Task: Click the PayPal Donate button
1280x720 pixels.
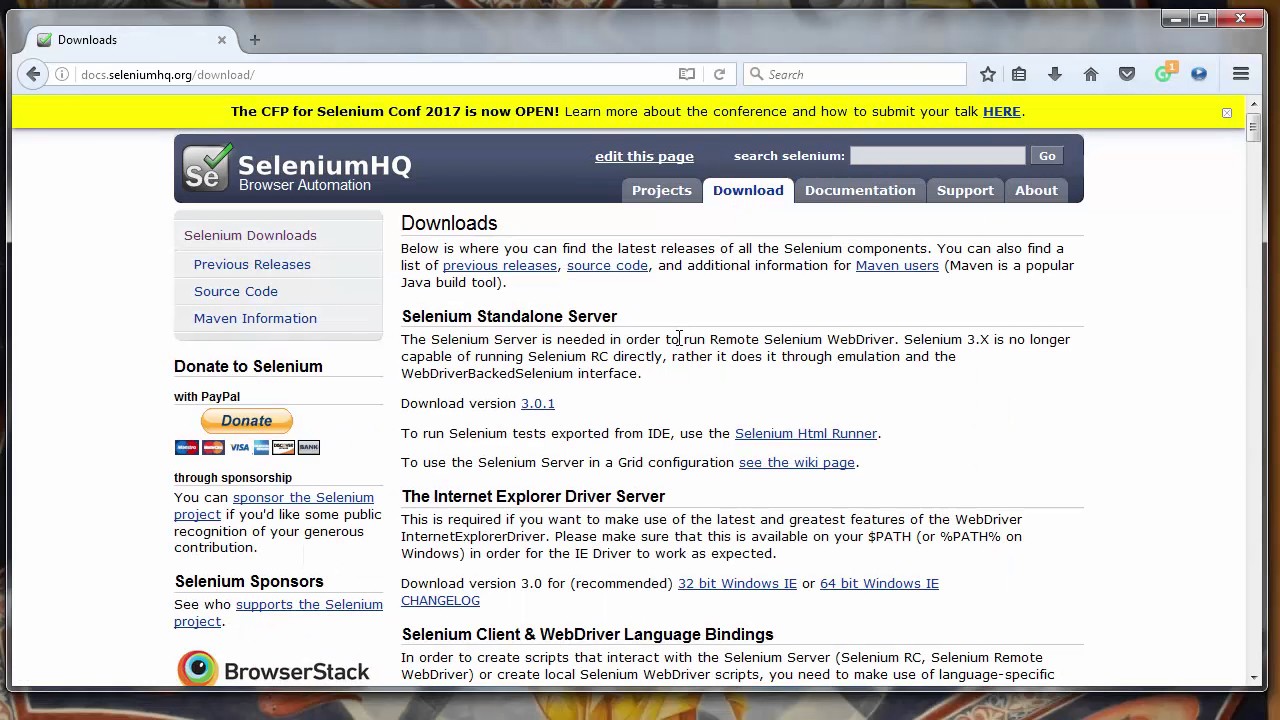Action: (247, 421)
